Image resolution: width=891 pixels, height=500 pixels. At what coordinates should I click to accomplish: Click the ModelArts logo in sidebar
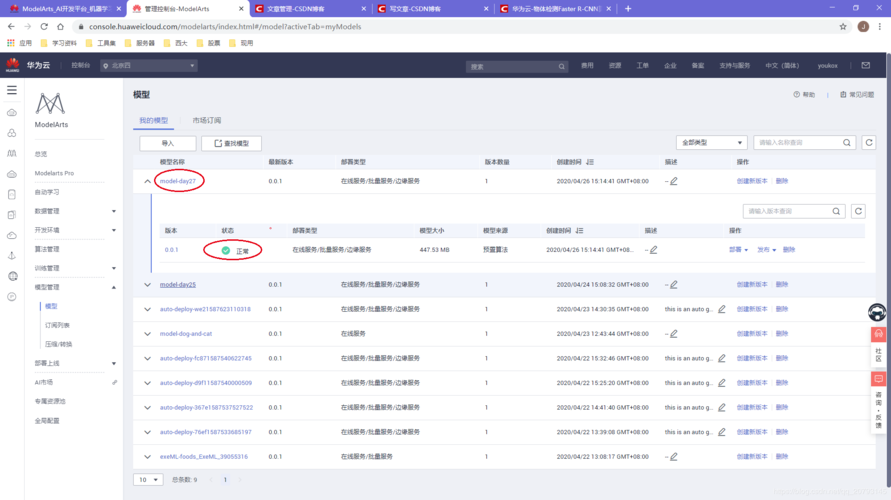[x=51, y=104]
